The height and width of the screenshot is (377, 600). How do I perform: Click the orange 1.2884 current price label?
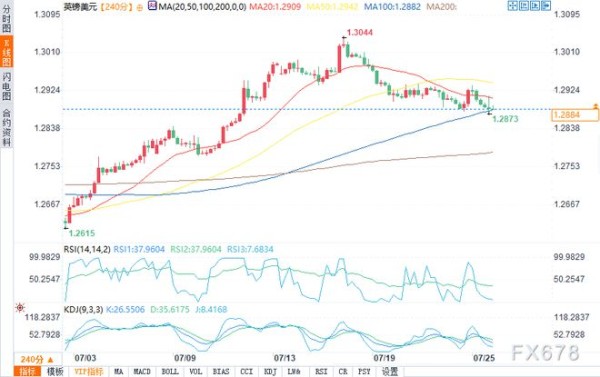[x=575, y=115]
